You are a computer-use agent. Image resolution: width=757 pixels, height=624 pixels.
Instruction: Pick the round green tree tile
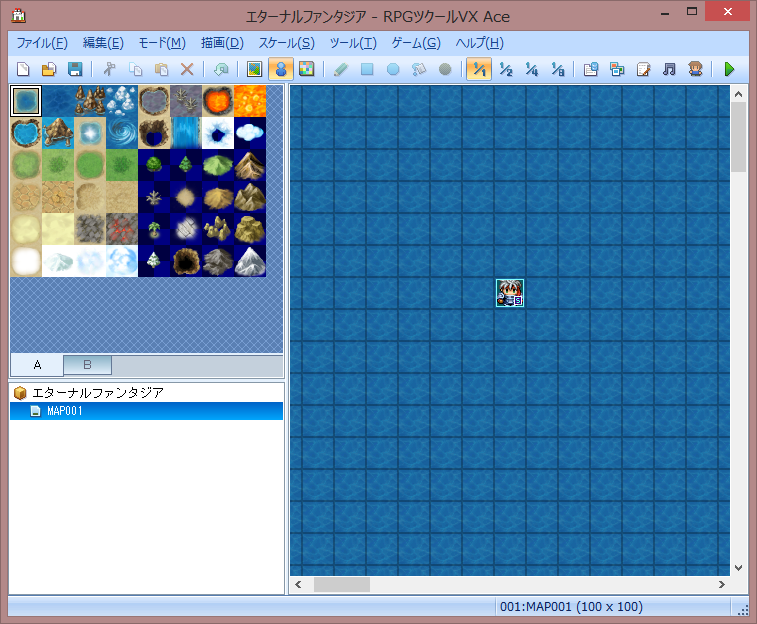[154, 165]
